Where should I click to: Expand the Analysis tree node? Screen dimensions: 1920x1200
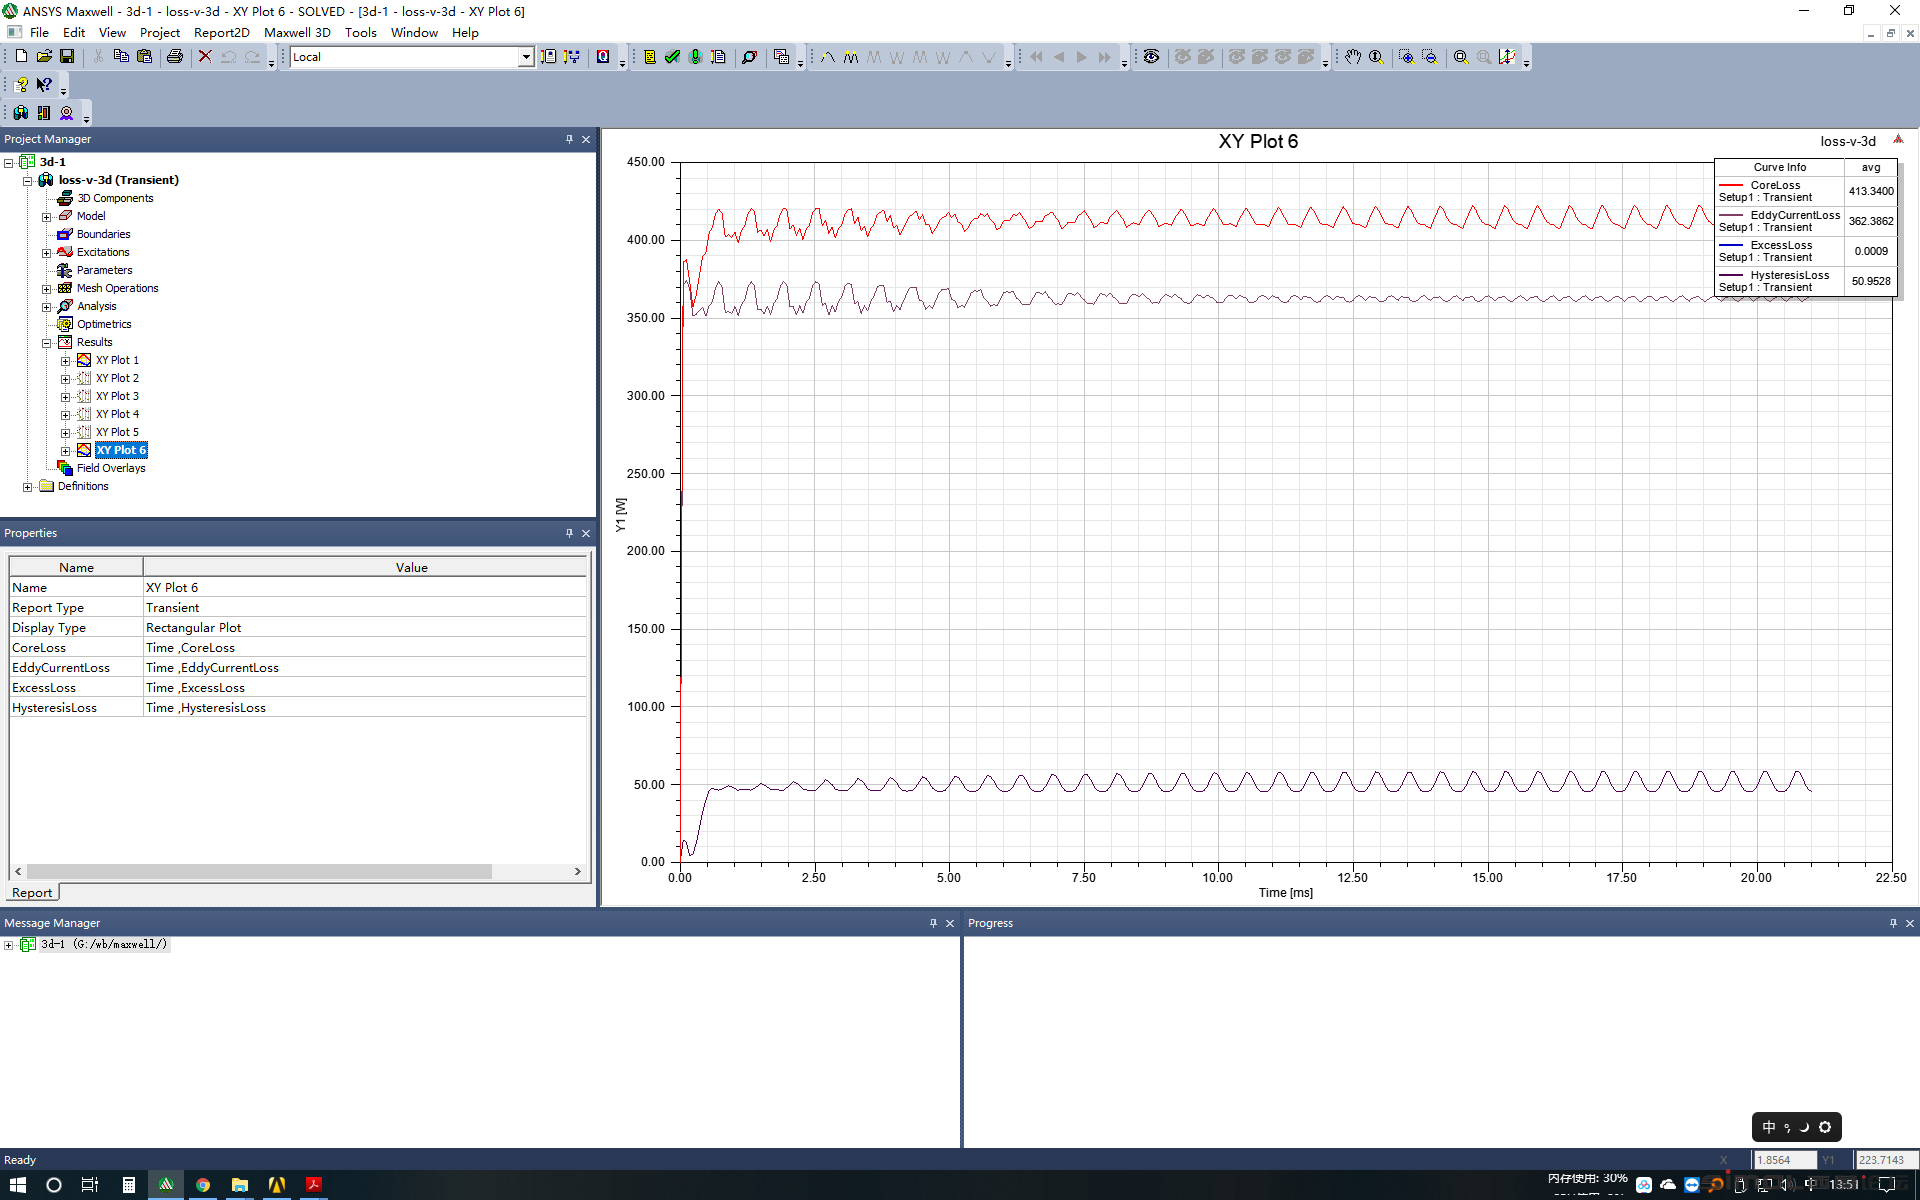pyautogui.click(x=46, y=306)
